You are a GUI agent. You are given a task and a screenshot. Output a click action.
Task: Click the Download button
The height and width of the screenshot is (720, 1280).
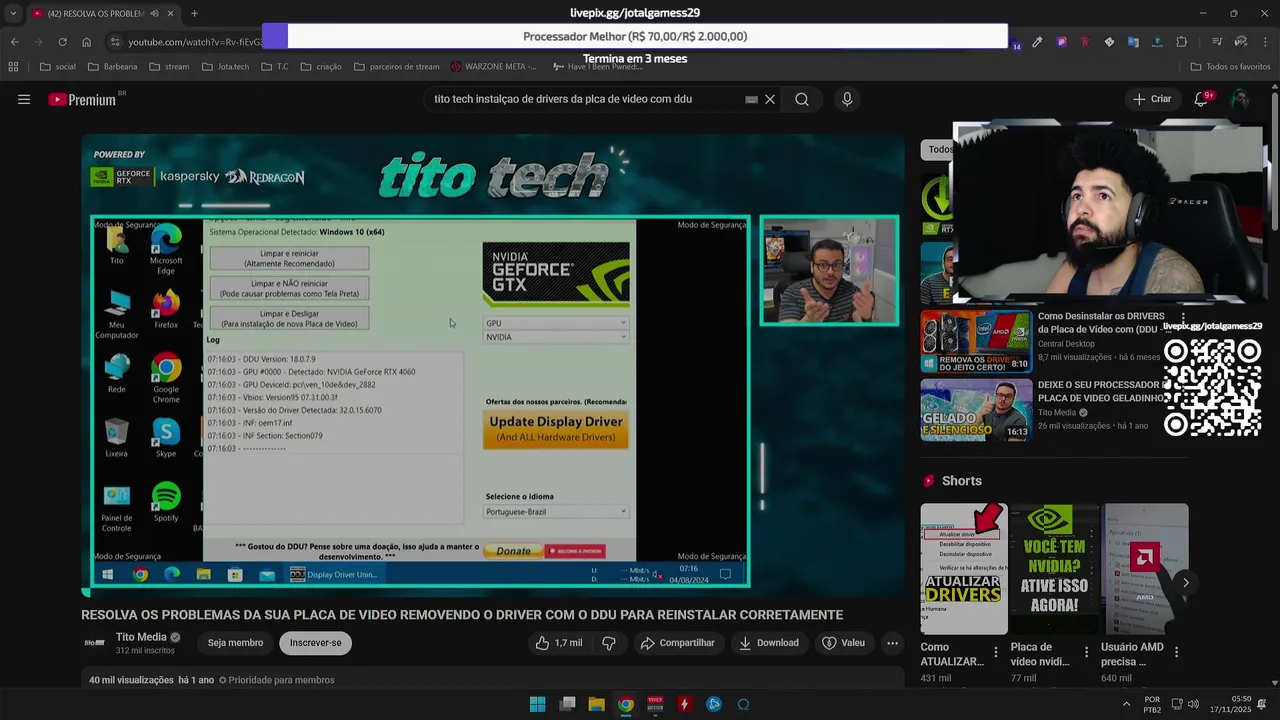[769, 643]
